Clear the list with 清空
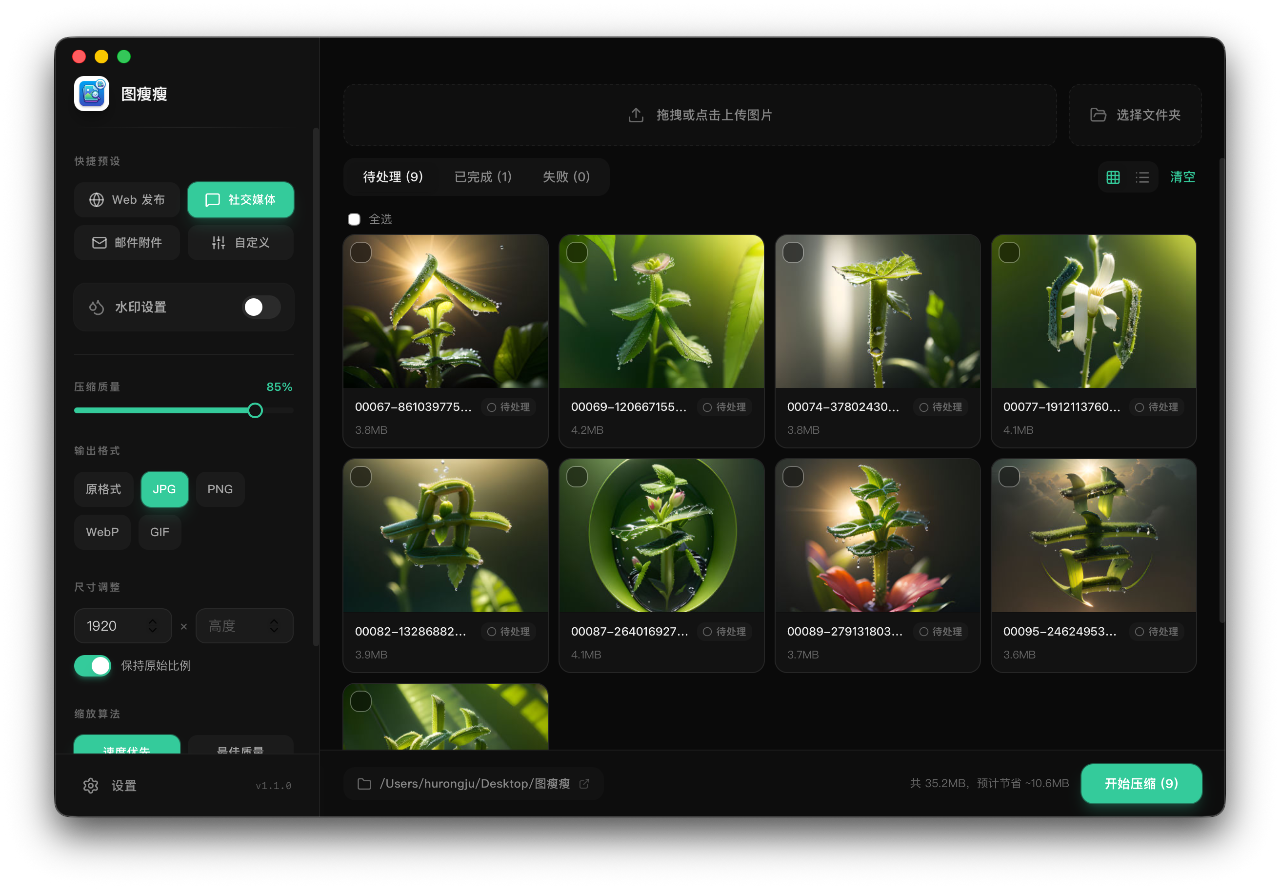1280x889 pixels. pos(1182,177)
